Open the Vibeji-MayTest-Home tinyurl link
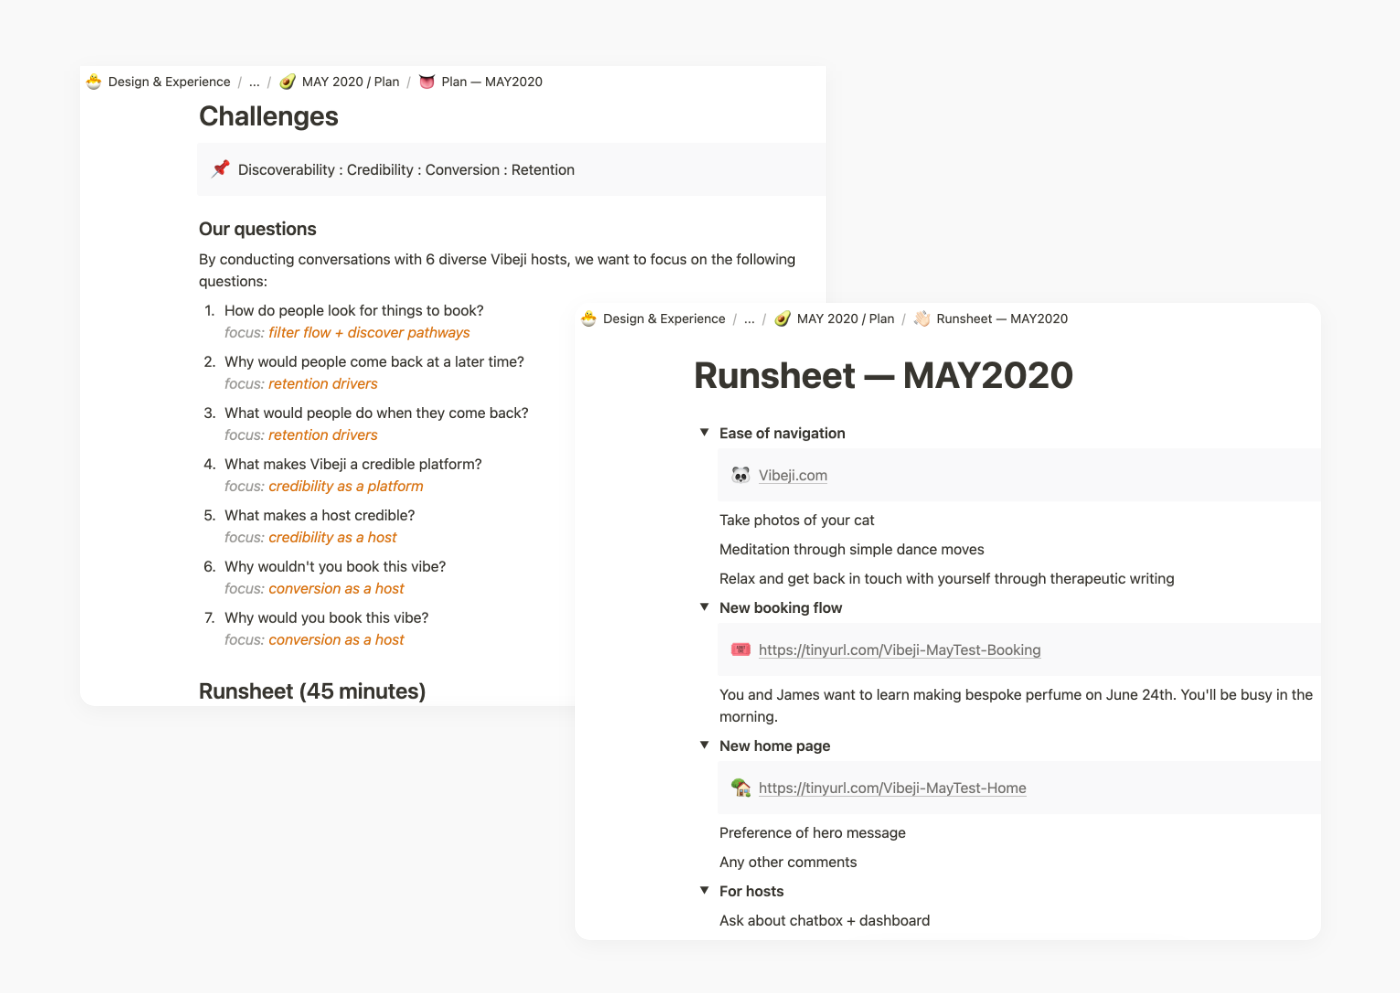 tap(892, 788)
